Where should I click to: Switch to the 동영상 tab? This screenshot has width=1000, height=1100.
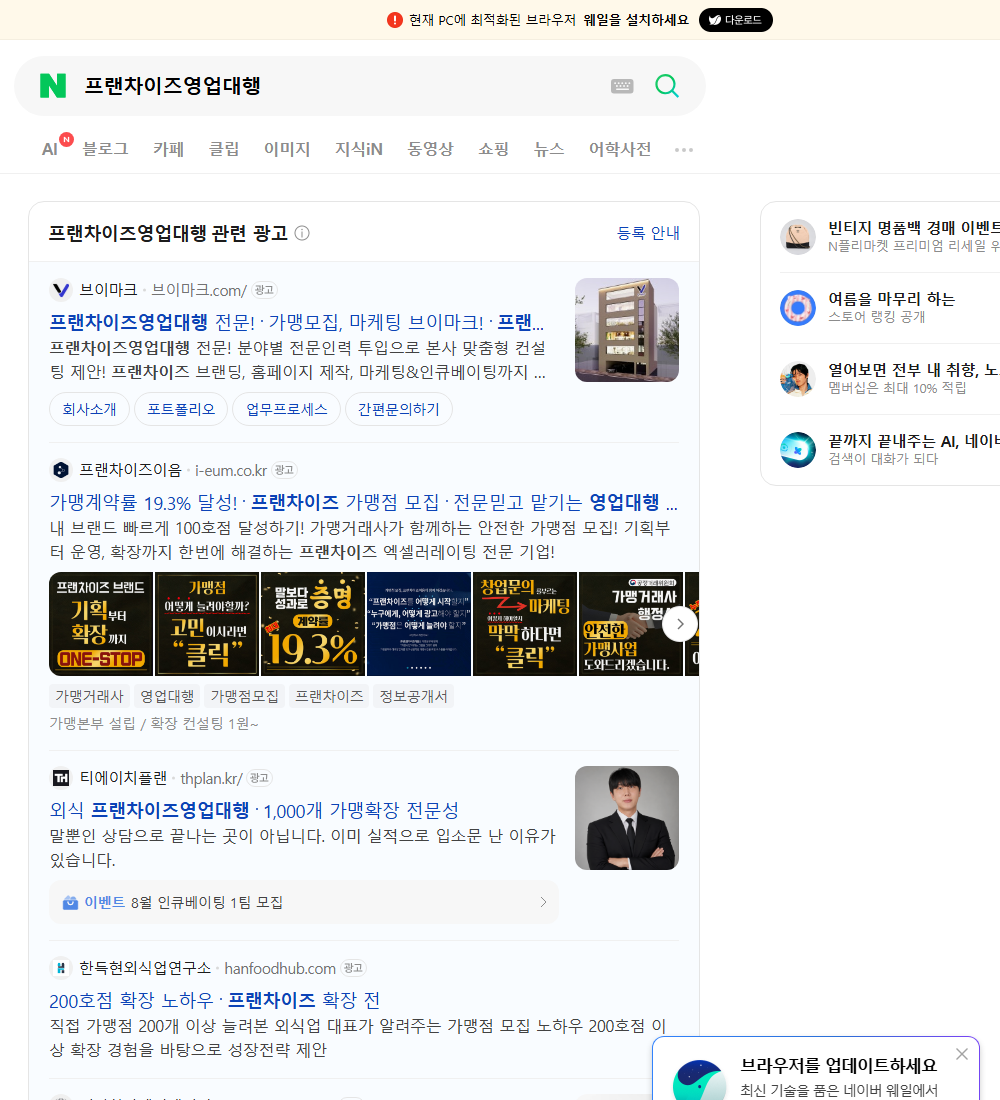pyautogui.click(x=430, y=149)
